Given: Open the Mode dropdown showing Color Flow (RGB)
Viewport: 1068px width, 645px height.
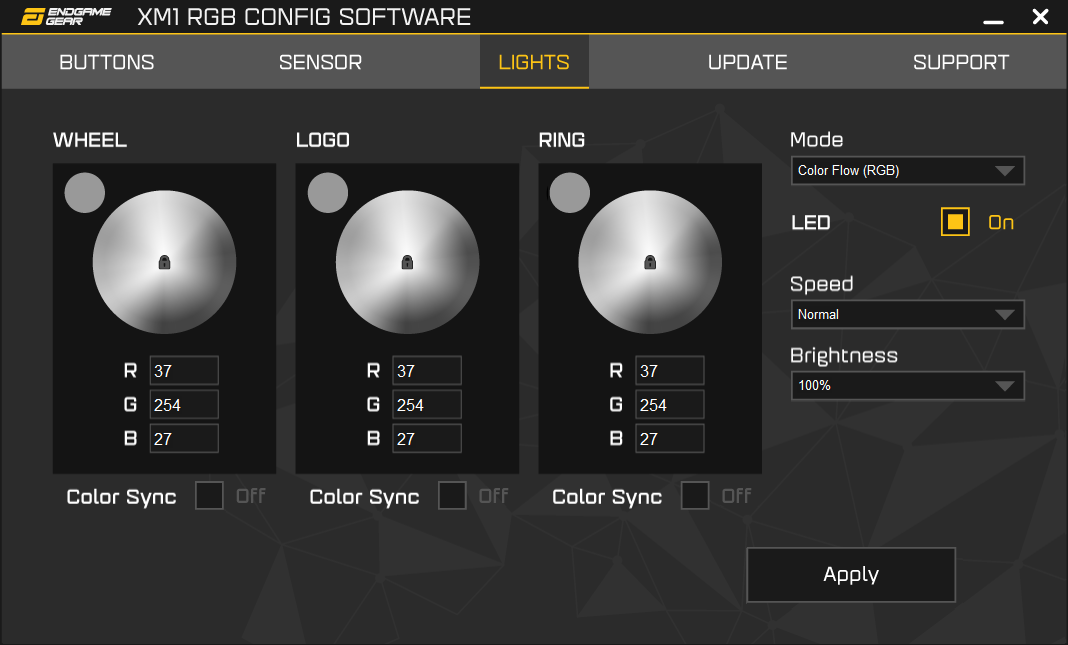Looking at the screenshot, I should [x=907, y=170].
